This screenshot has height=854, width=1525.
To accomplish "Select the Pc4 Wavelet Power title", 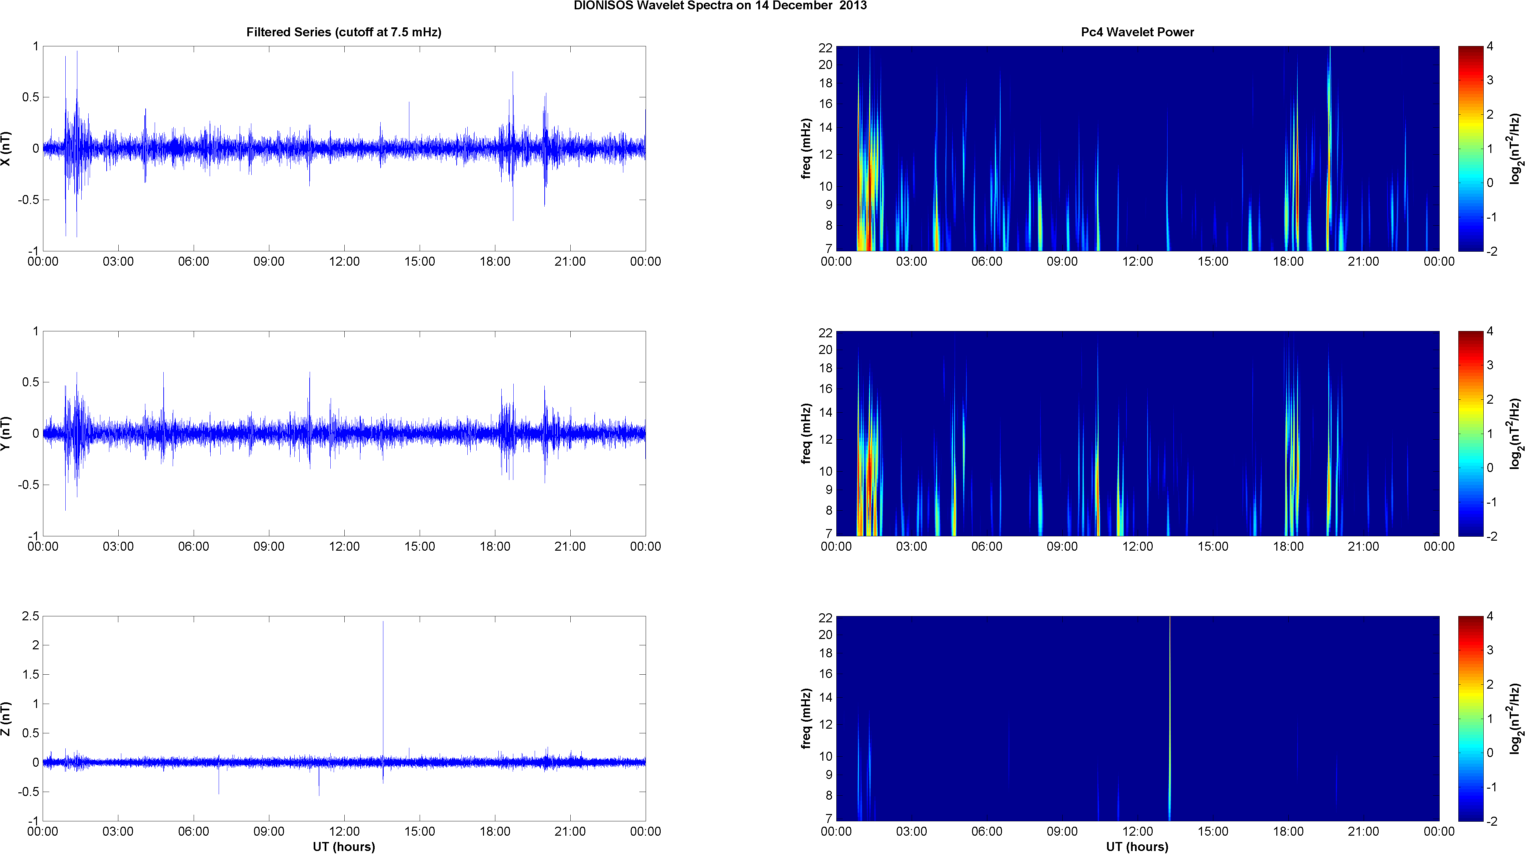I will tap(1137, 32).
